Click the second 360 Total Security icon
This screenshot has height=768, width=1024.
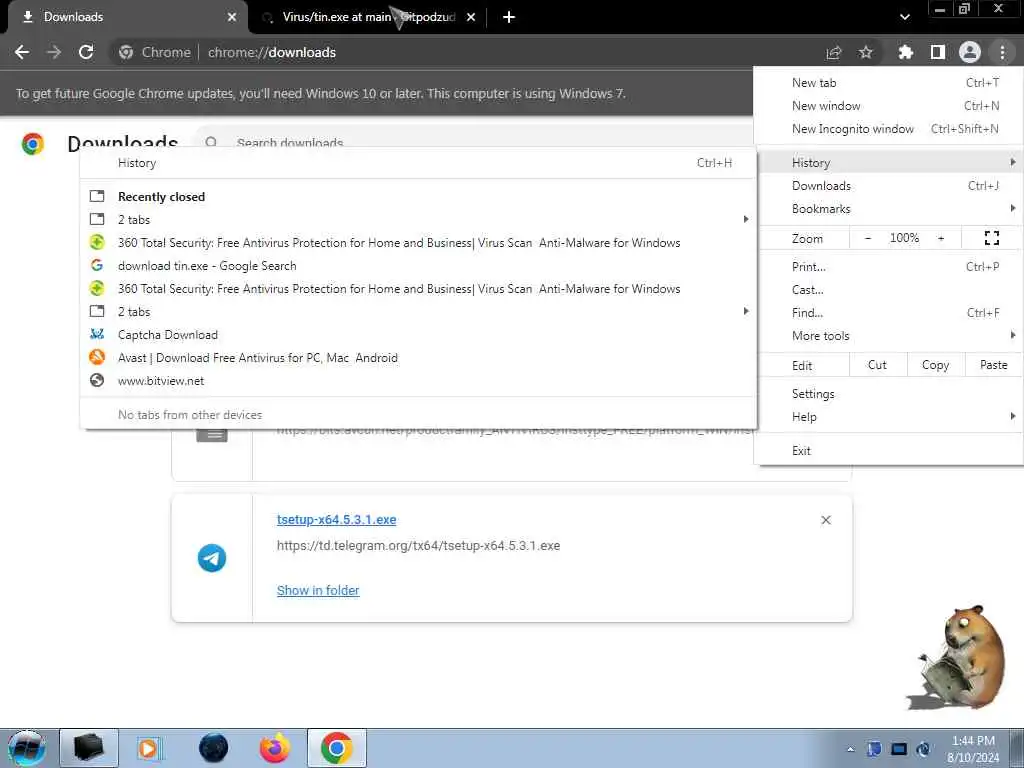tap(97, 288)
